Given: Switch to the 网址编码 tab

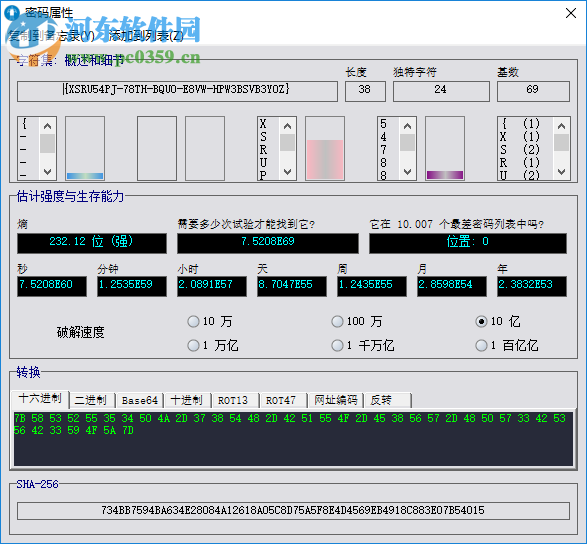Looking at the screenshot, I should click(x=336, y=400).
